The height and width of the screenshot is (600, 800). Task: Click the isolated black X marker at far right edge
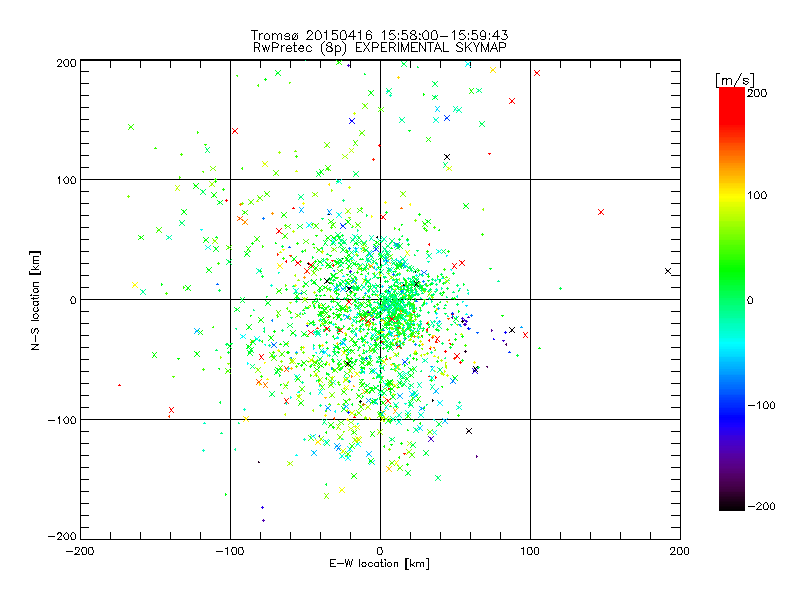click(x=668, y=271)
